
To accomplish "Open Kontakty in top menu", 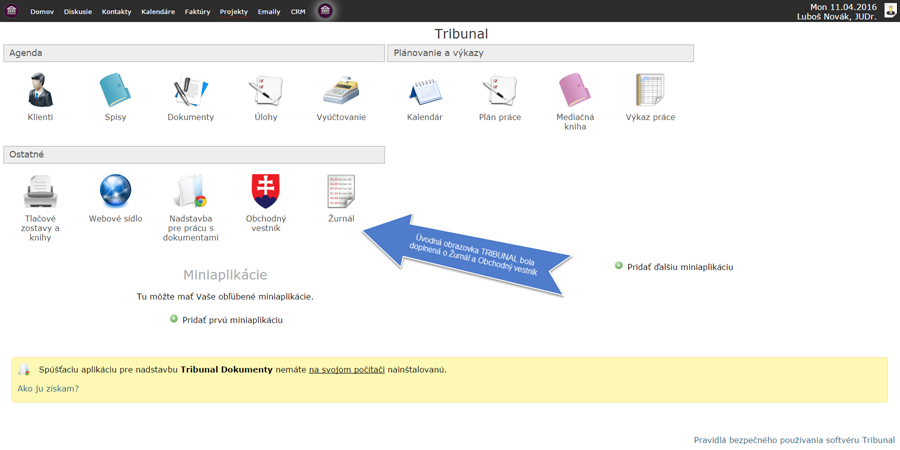I will (x=117, y=11).
